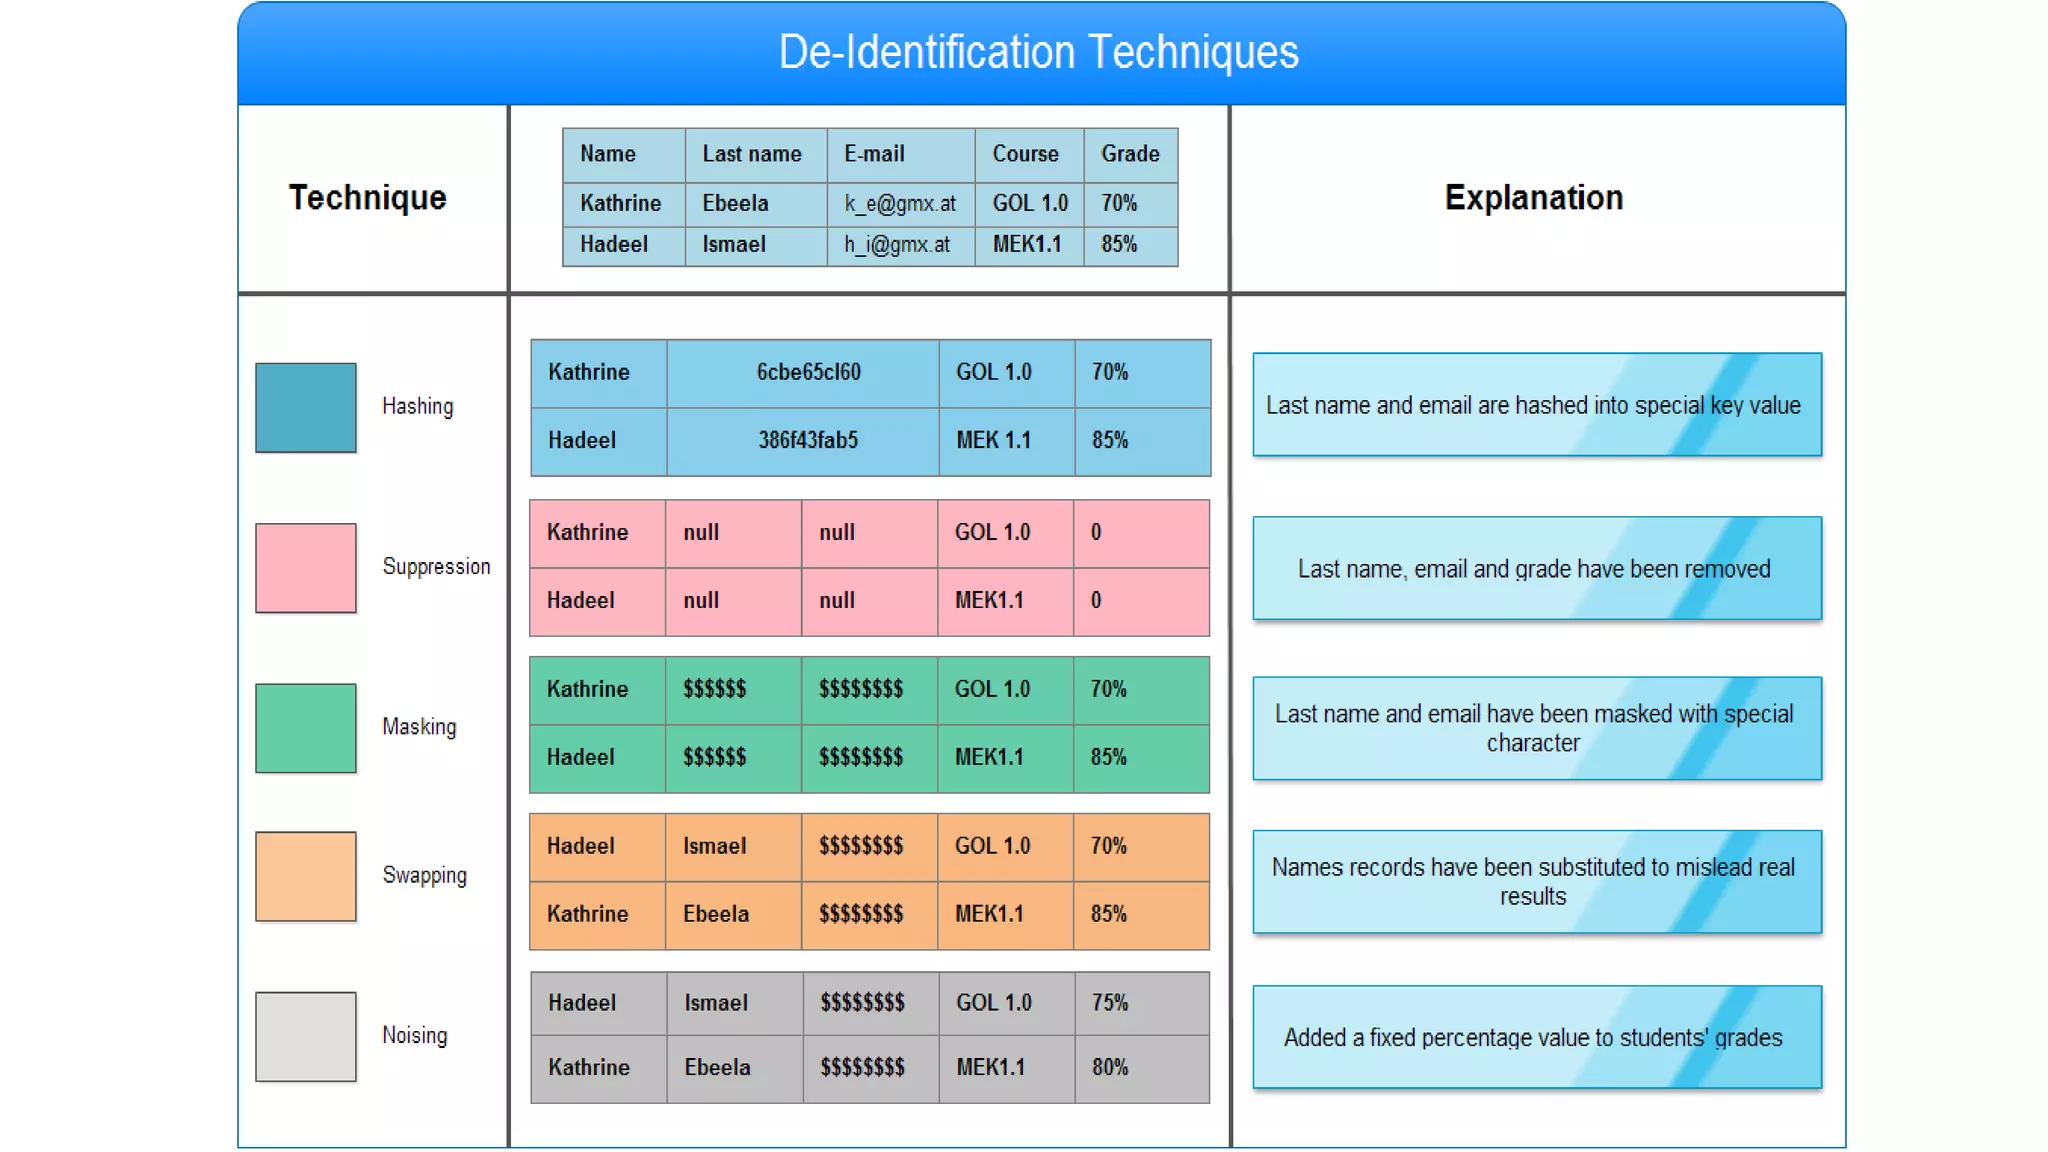
Task: Click the Explanation column heading
Action: click(x=1533, y=198)
